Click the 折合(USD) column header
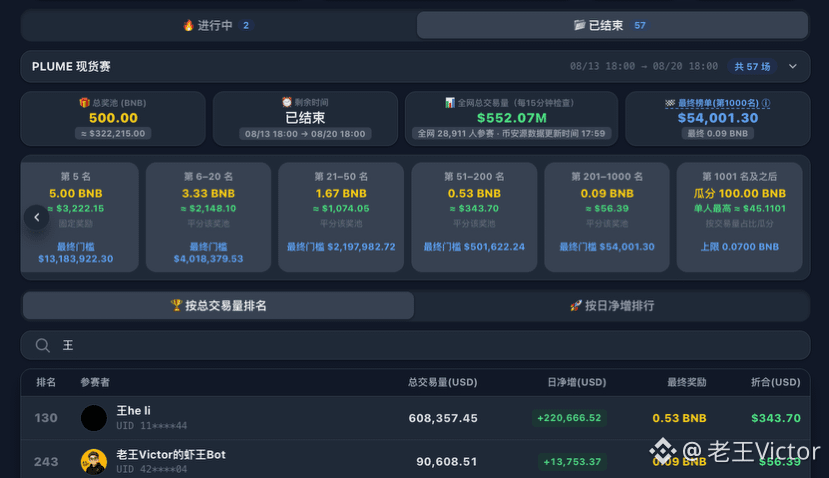This screenshot has width=829, height=478. coord(776,382)
